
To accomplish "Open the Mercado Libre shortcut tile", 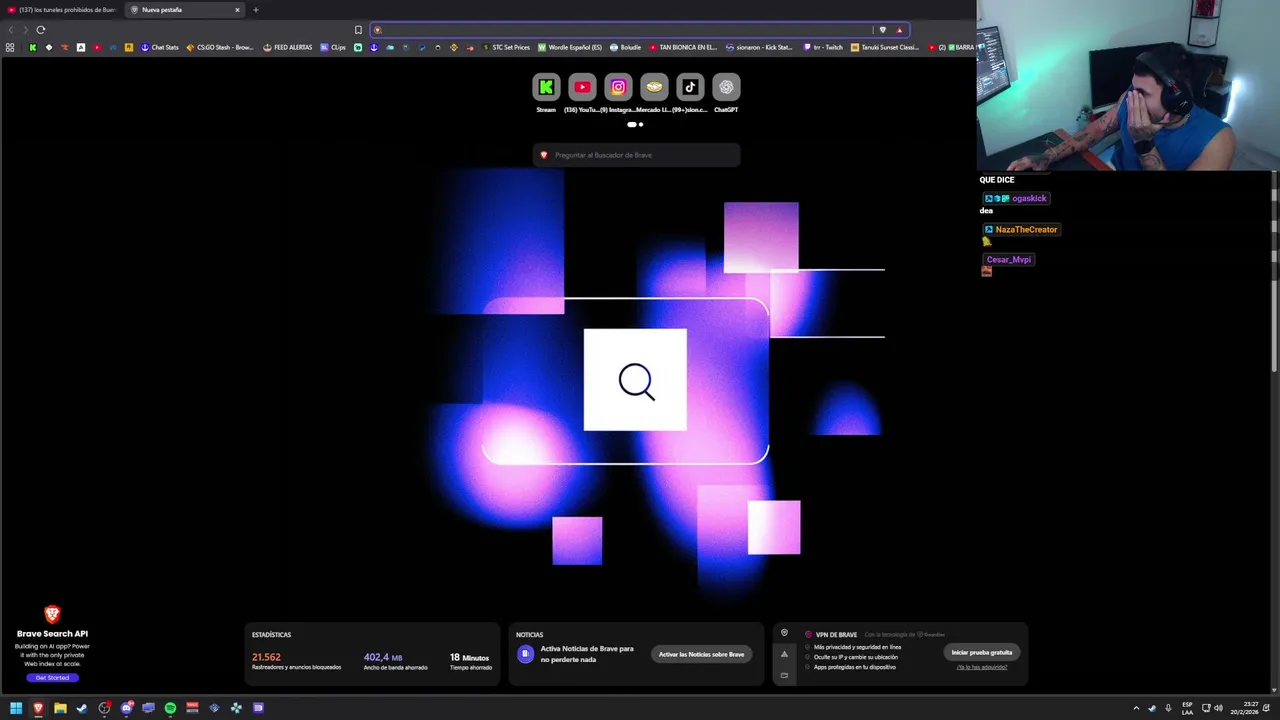I will [654, 87].
